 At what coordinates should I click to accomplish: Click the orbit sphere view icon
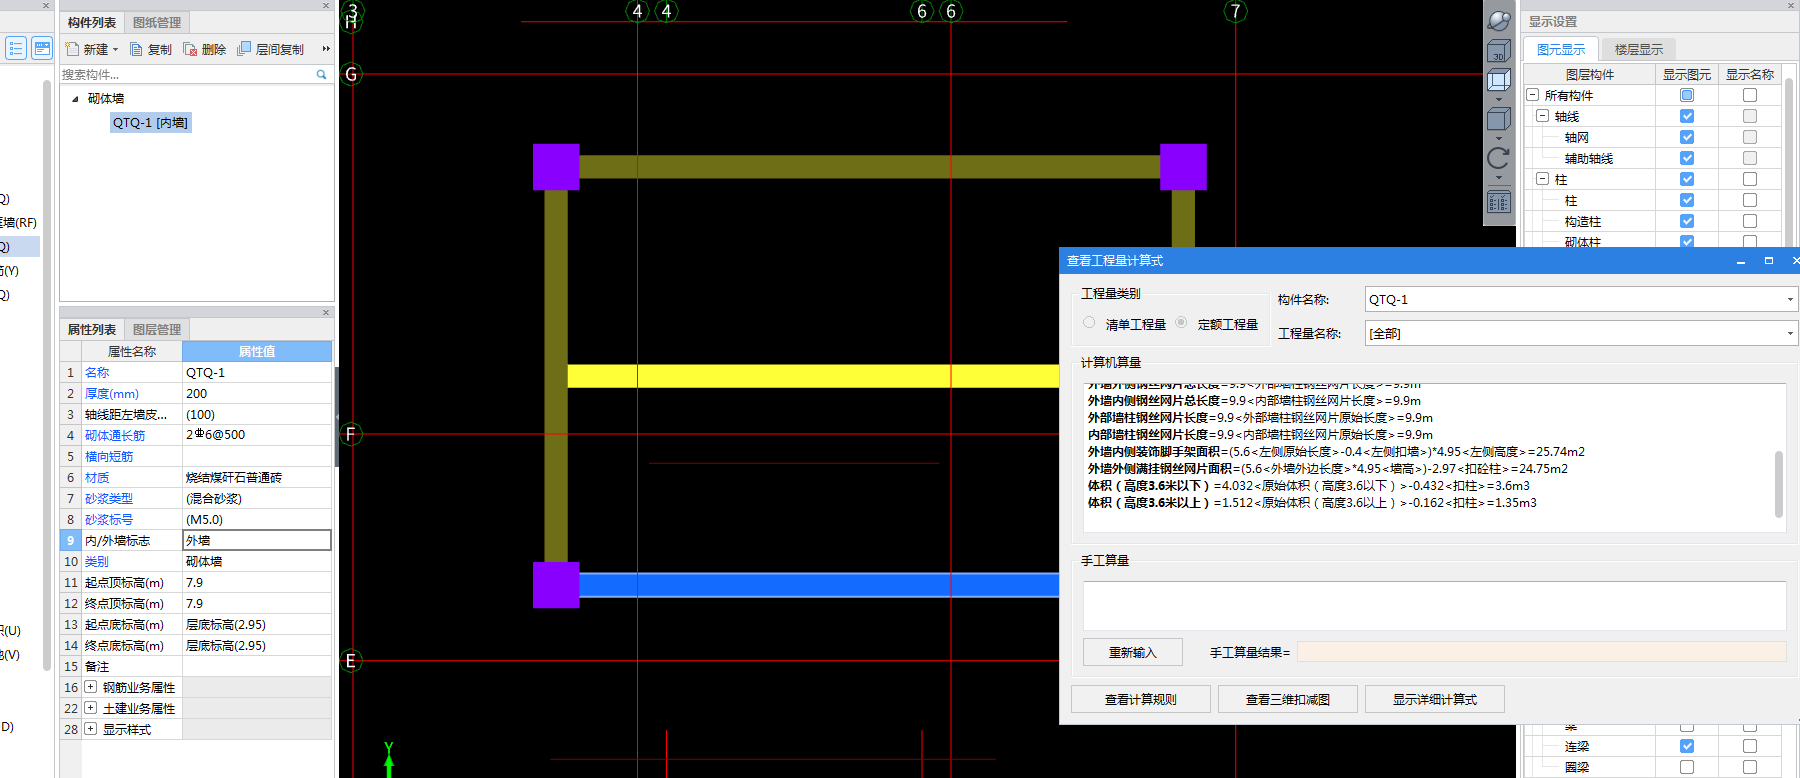point(1499,20)
